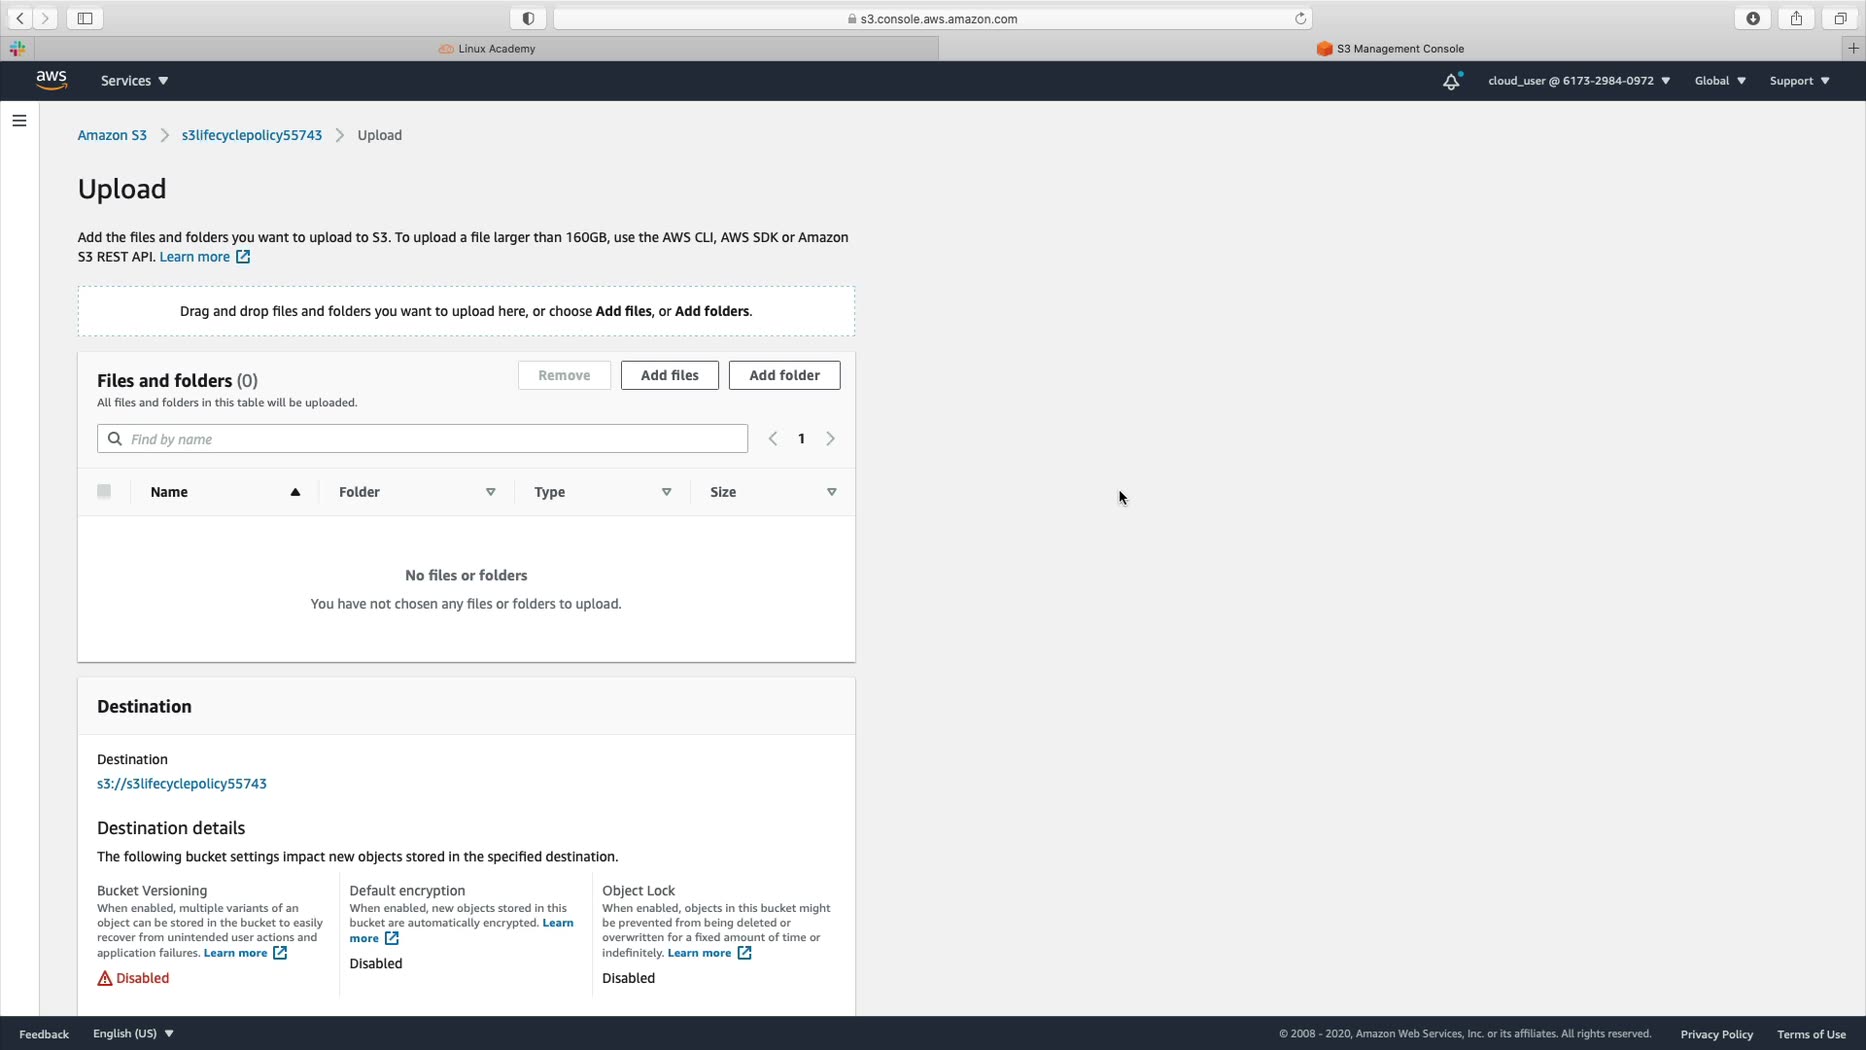Viewport: 1866px width, 1050px height.
Task: Open browser downloads icon
Action: pyautogui.click(x=1753, y=18)
